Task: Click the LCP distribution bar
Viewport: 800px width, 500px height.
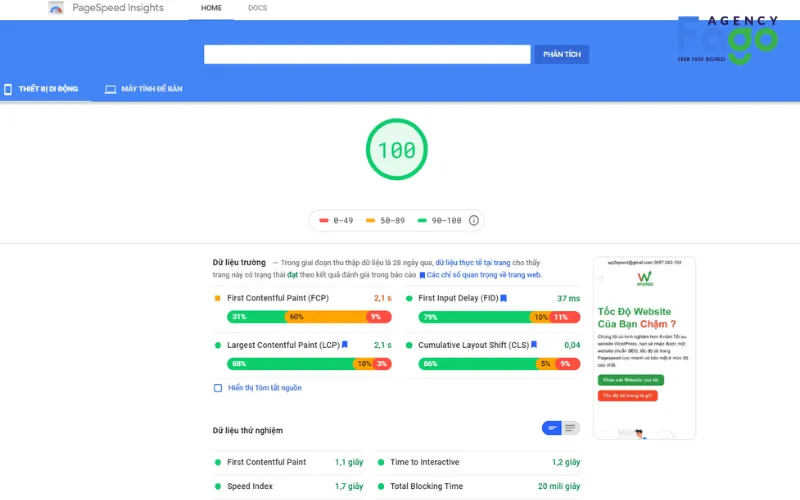Action: click(309, 364)
